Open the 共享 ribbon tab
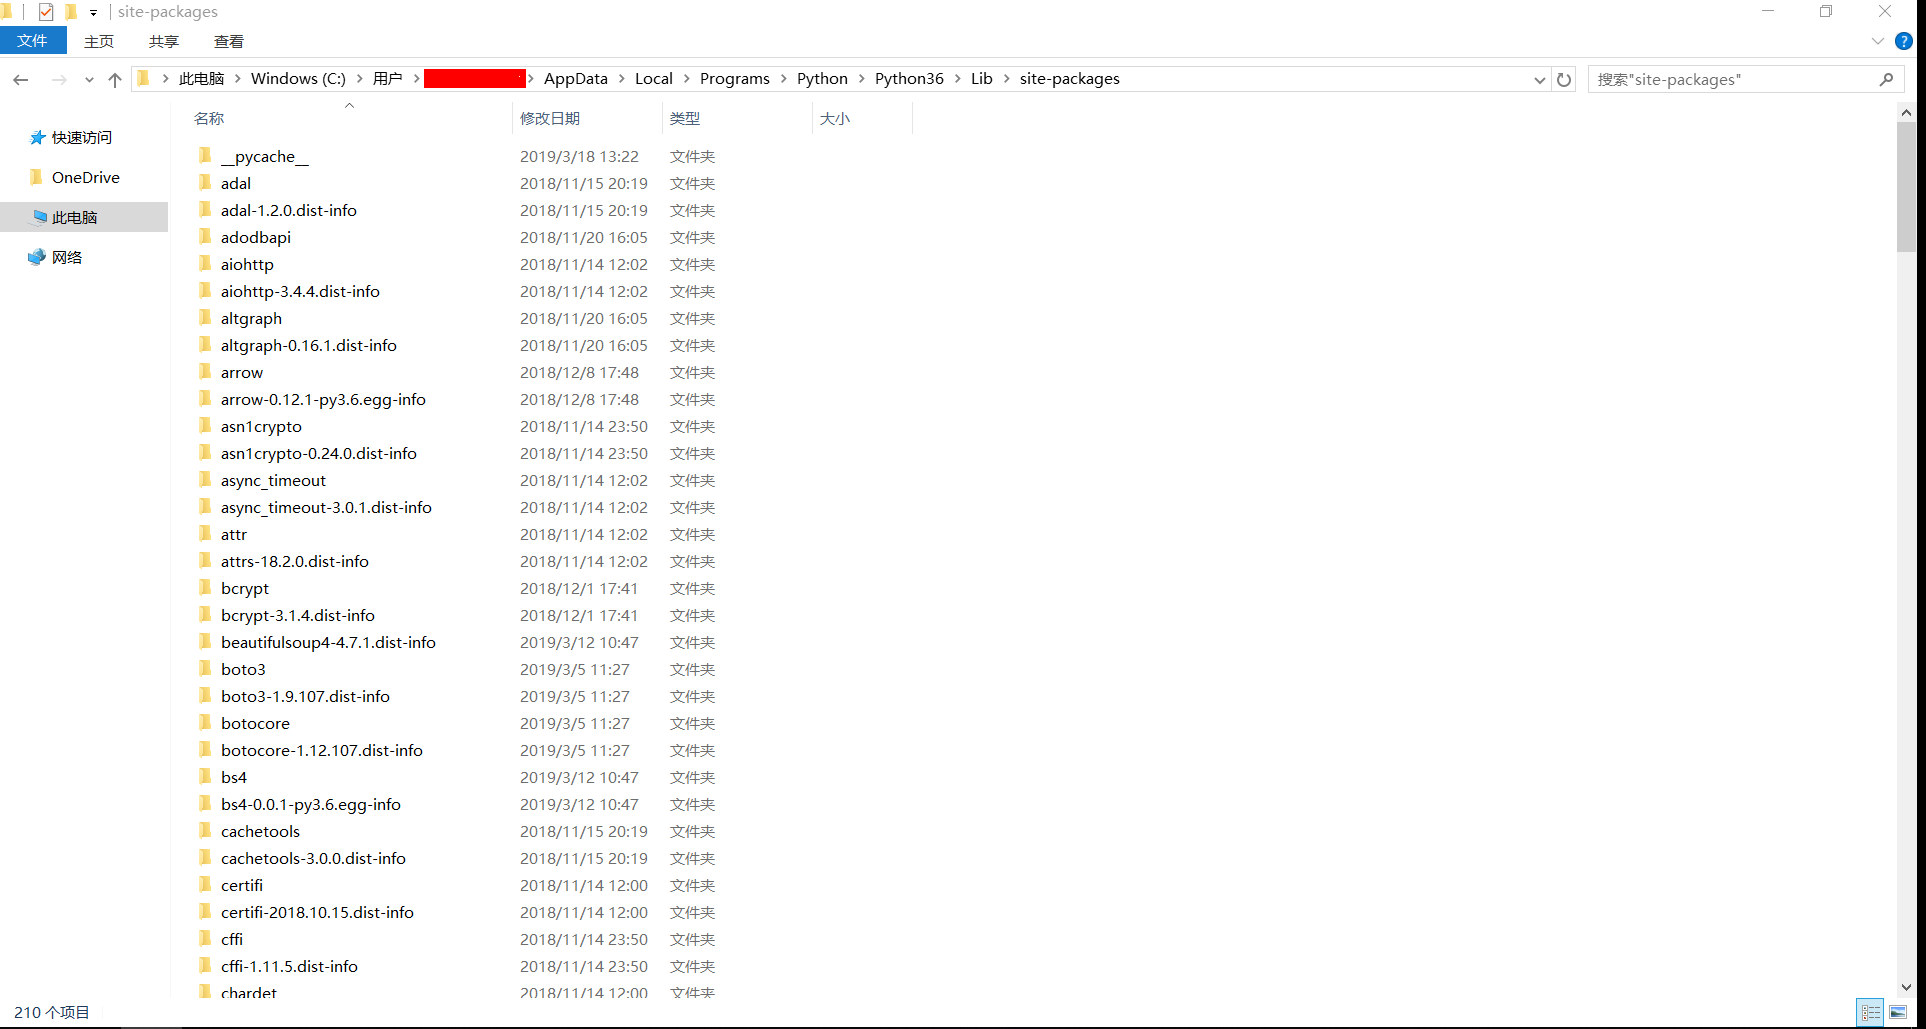This screenshot has width=1926, height=1029. tap(164, 41)
